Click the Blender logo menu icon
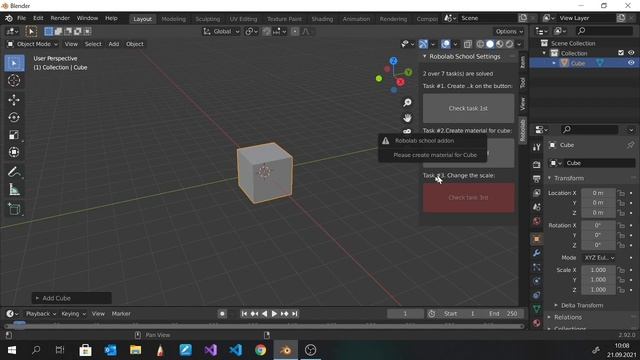The height and width of the screenshot is (360, 640). tap(9, 18)
